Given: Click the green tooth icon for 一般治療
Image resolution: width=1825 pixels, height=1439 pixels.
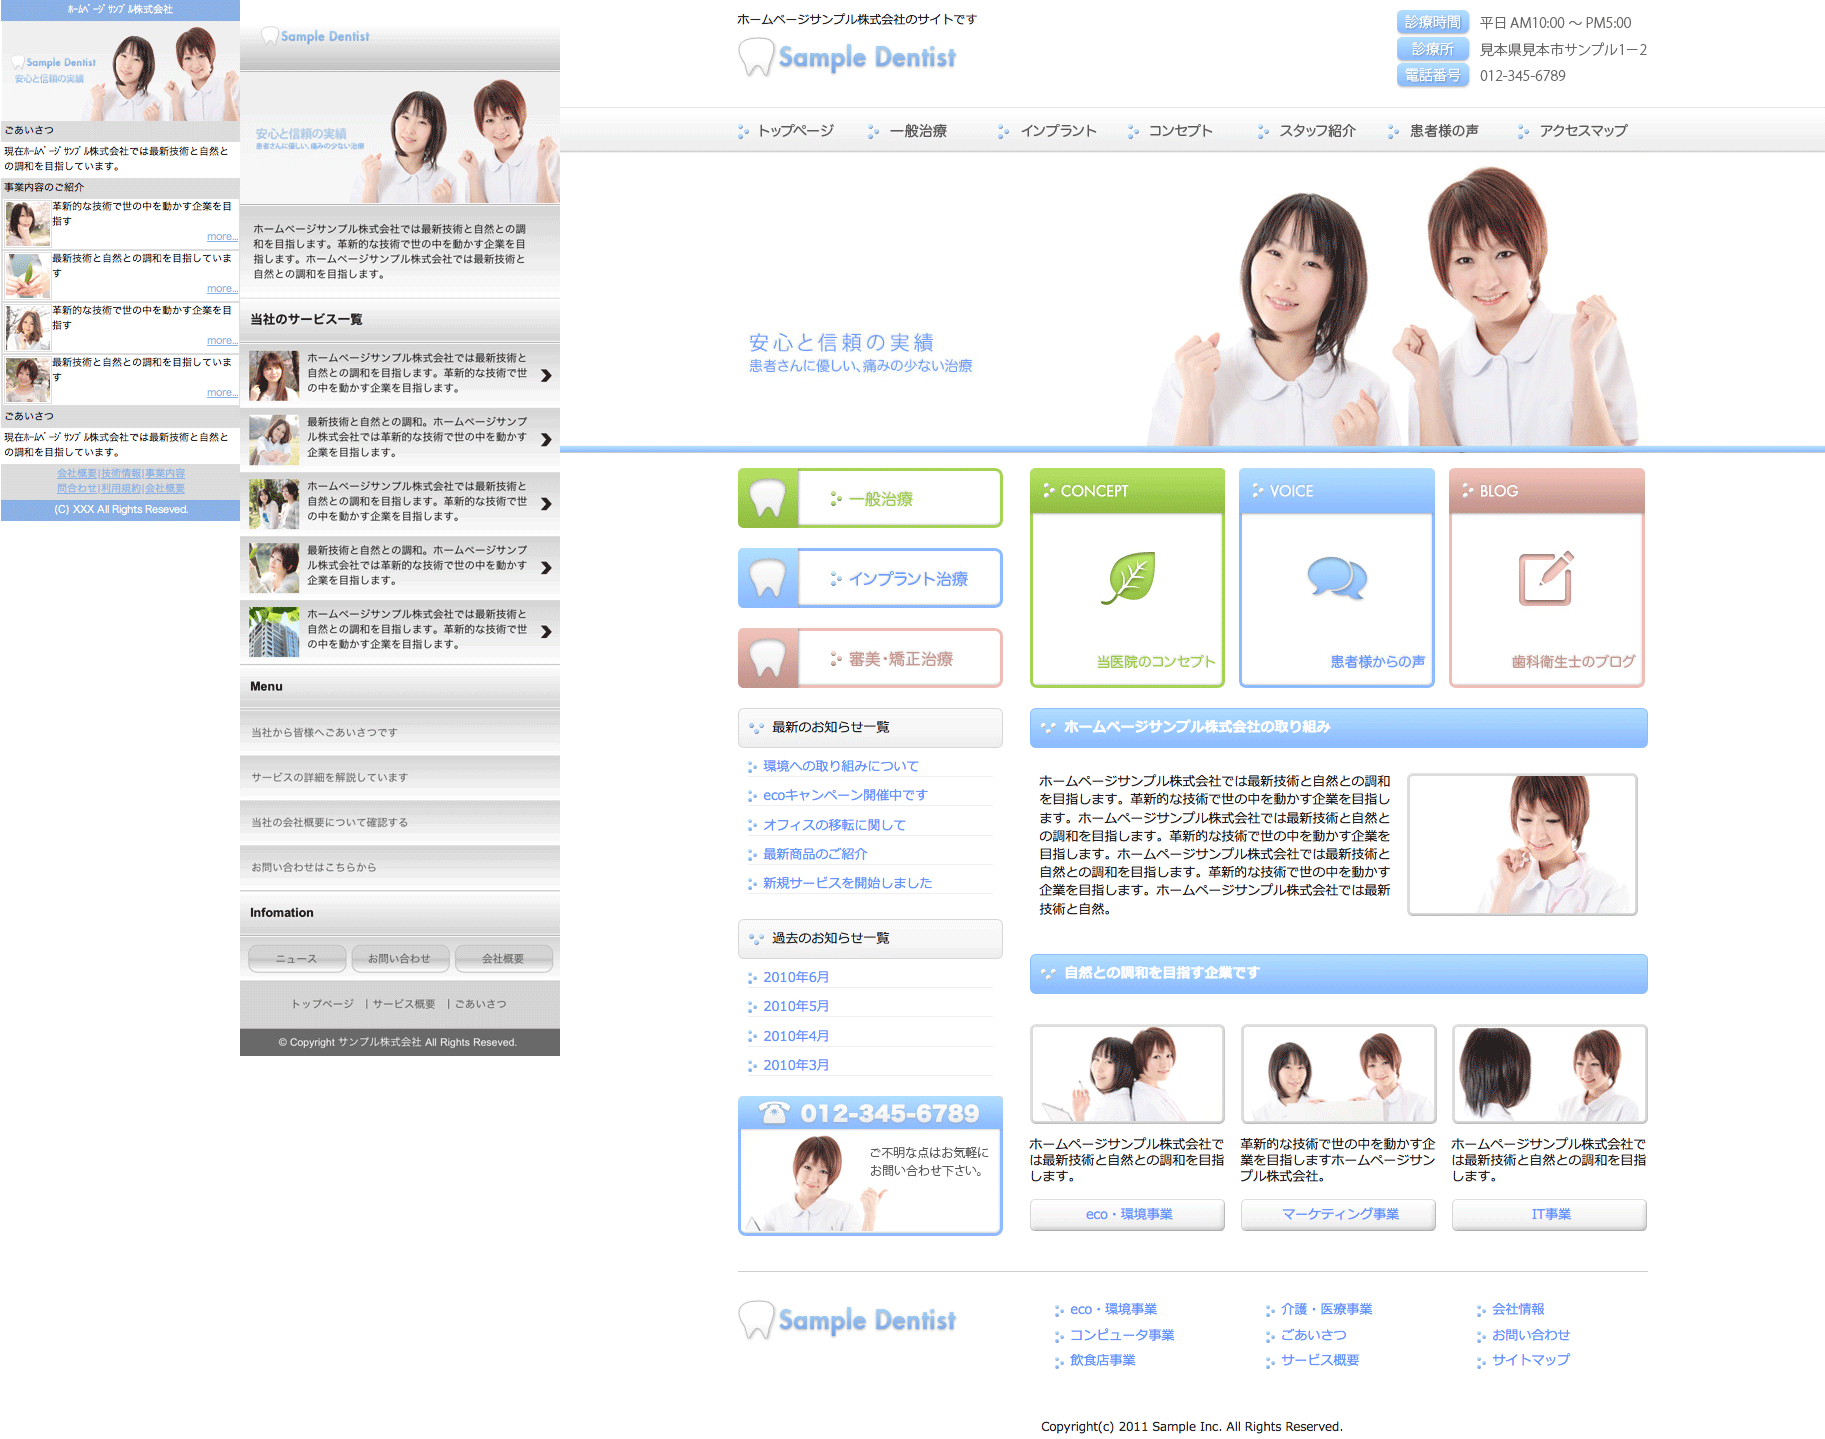Looking at the screenshot, I should (768, 498).
